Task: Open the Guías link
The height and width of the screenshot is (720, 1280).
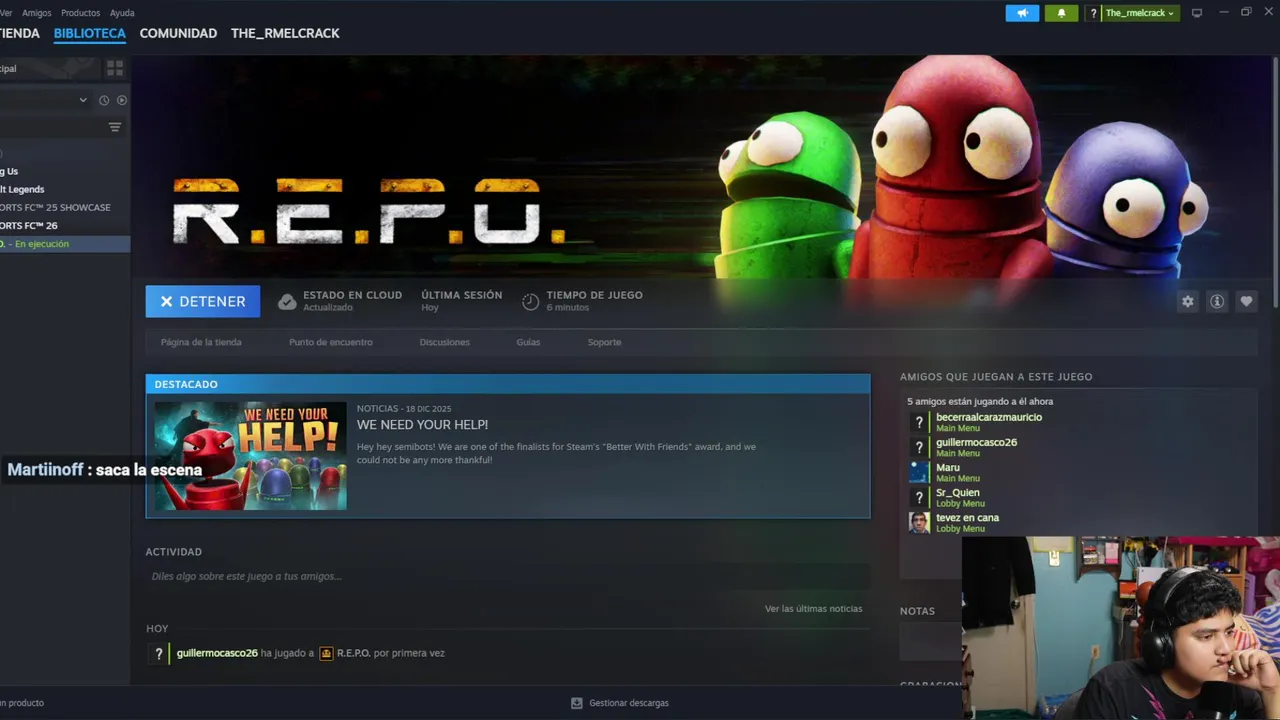Action: 528,342
